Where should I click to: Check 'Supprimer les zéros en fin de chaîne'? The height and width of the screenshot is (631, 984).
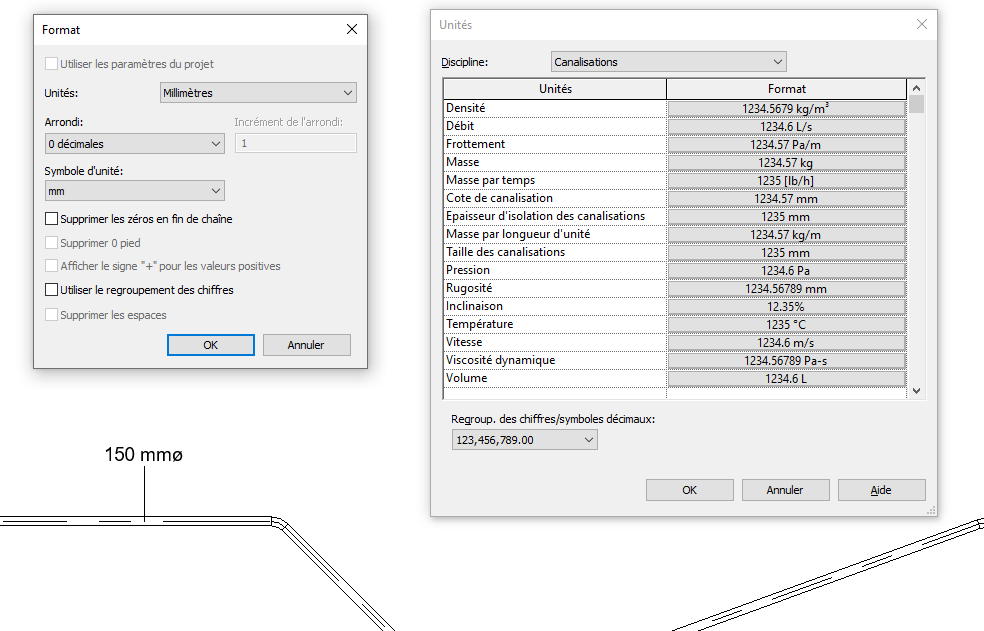(x=52, y=218)
